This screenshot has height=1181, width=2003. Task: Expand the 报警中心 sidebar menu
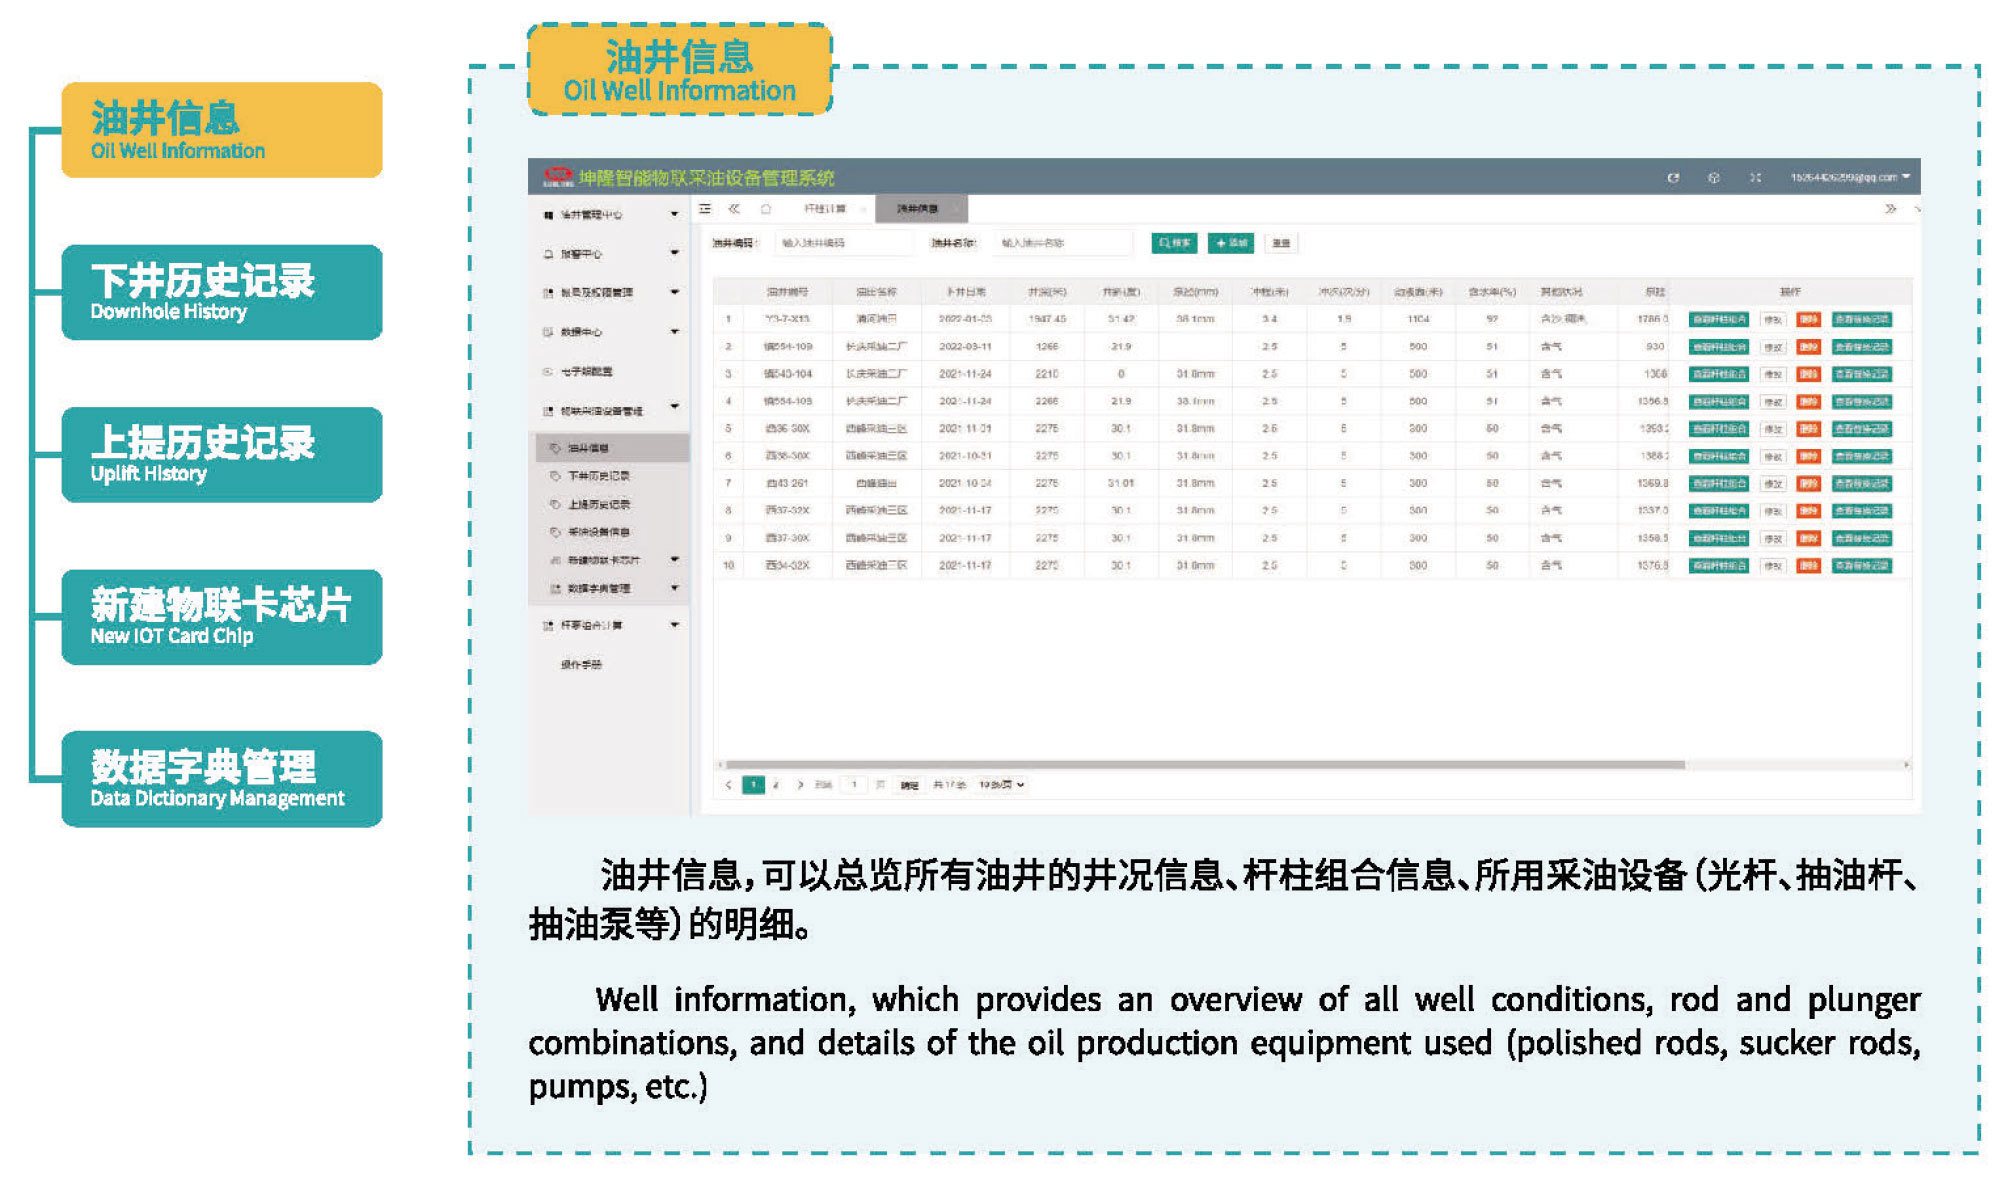click(x=609, y=254)
